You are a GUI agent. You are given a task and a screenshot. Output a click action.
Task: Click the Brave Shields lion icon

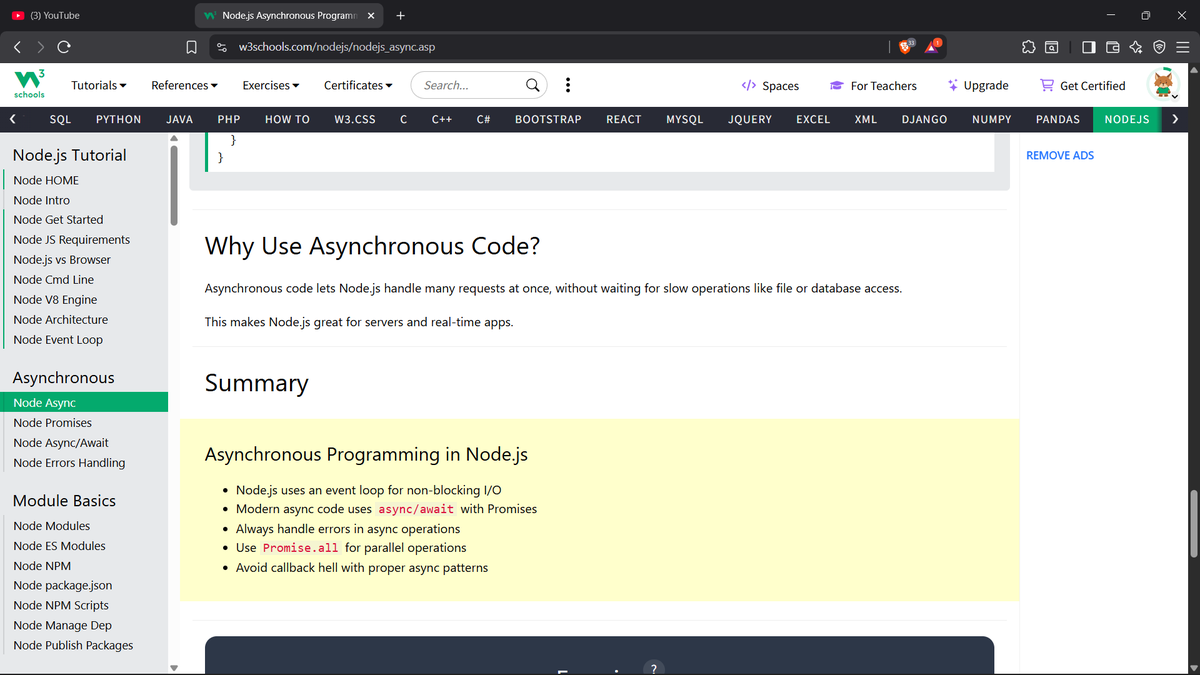click(906, 46)
